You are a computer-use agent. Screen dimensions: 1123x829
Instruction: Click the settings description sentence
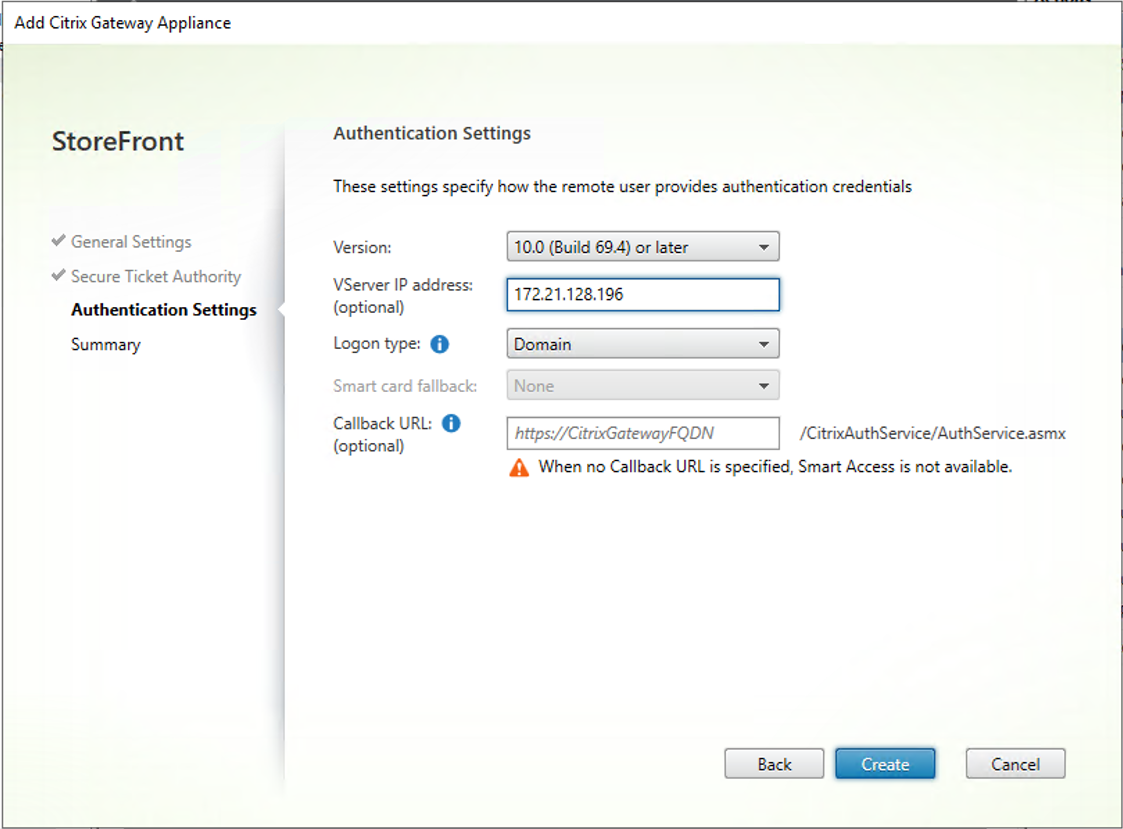point(622,187)
